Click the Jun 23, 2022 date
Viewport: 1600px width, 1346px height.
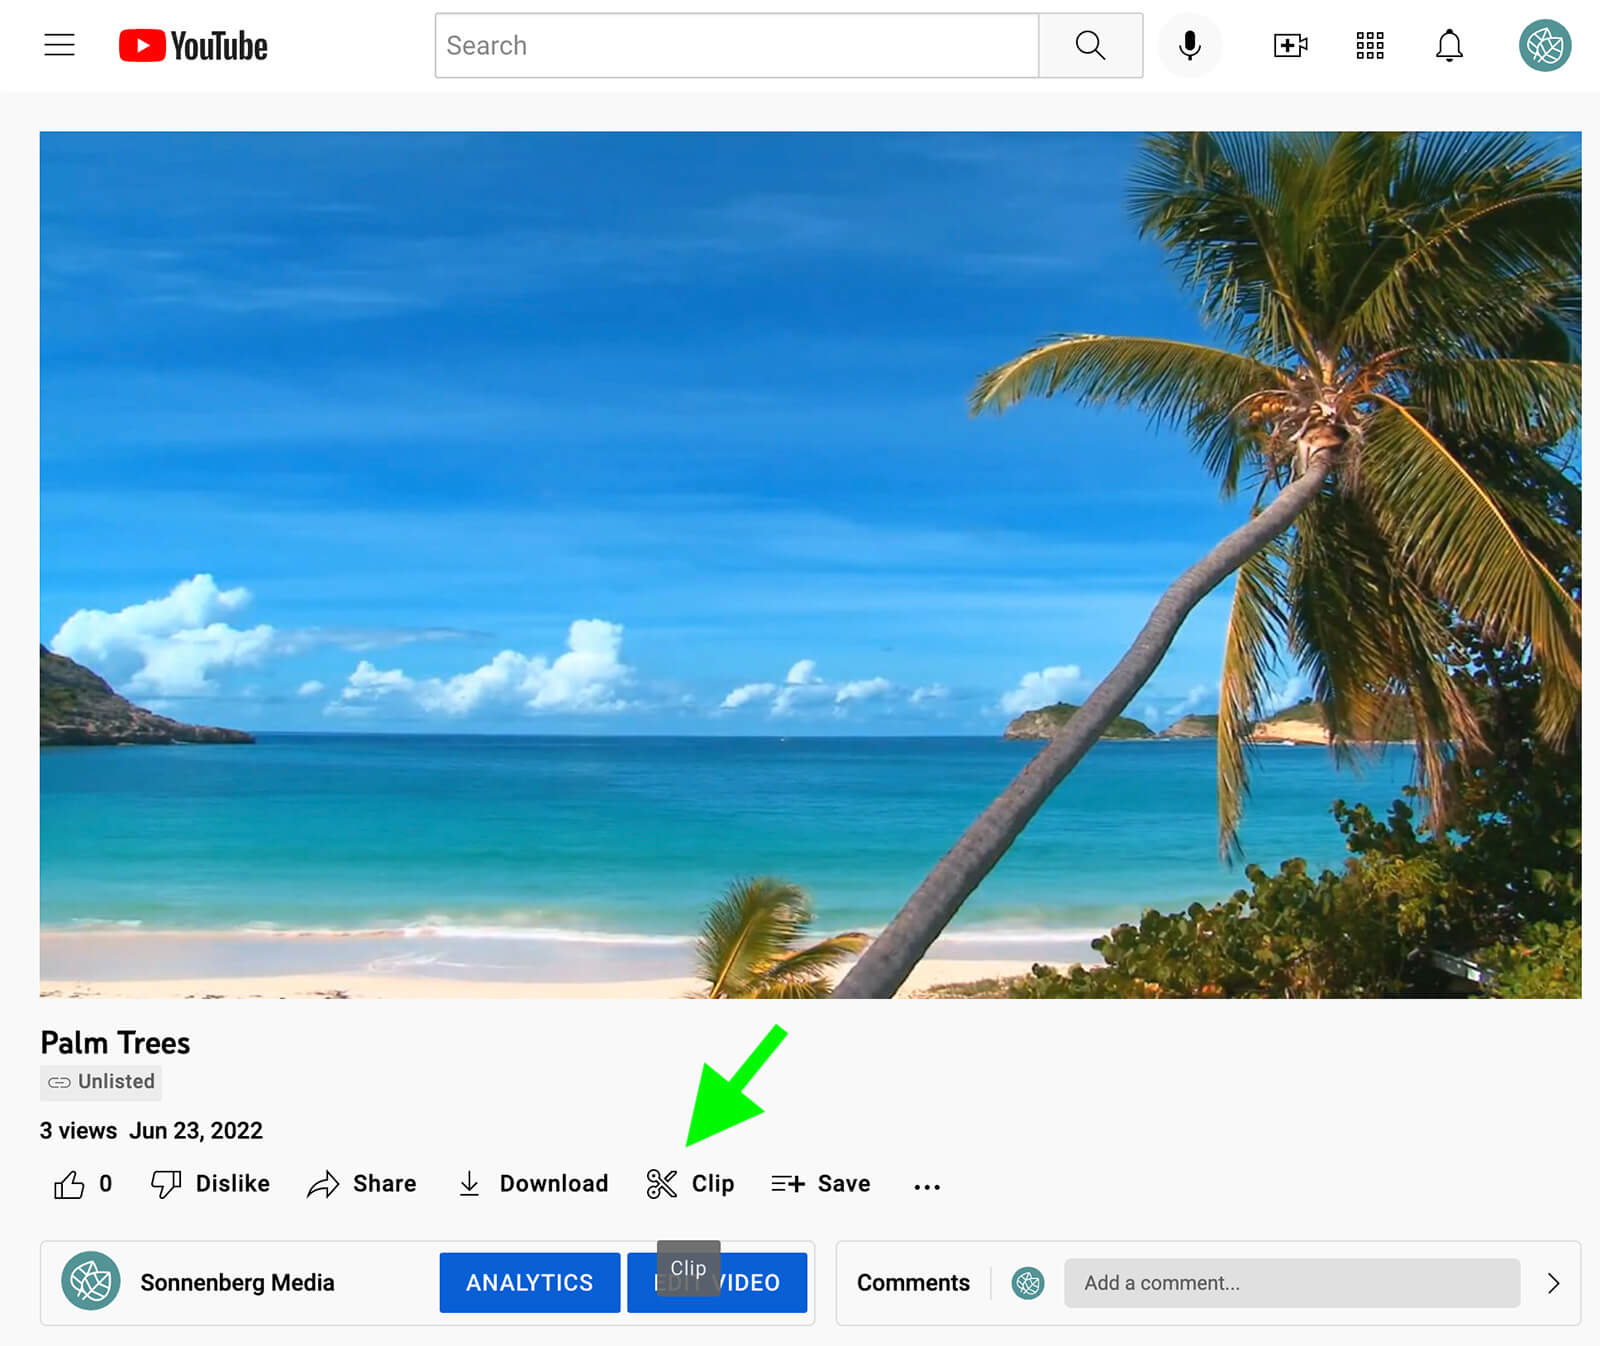point(196,1130)
